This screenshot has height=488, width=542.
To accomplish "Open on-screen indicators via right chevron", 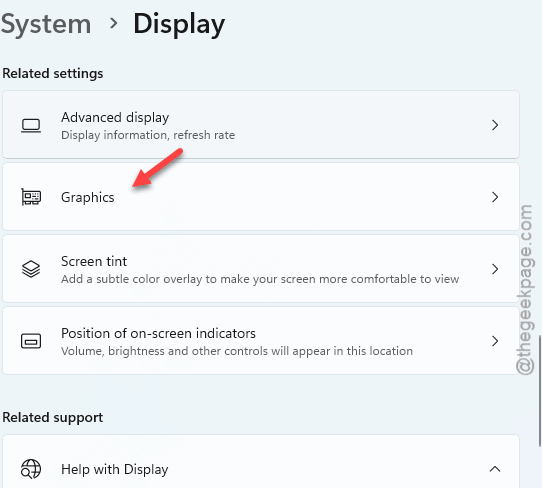I will click(x=495, y=341).
